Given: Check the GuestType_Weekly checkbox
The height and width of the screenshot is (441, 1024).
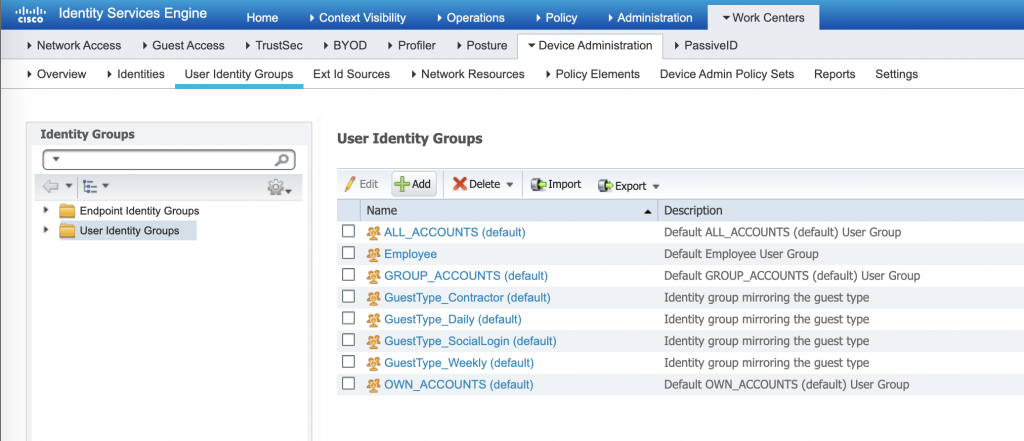Looking at the screenshot, I should pyautogui.click(x=348, y=361).
